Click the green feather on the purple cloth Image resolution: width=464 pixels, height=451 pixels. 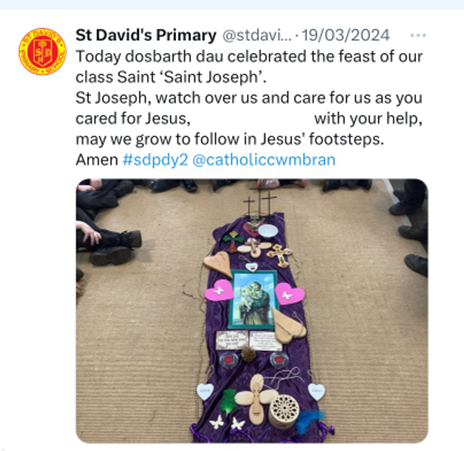click(228, 402)
